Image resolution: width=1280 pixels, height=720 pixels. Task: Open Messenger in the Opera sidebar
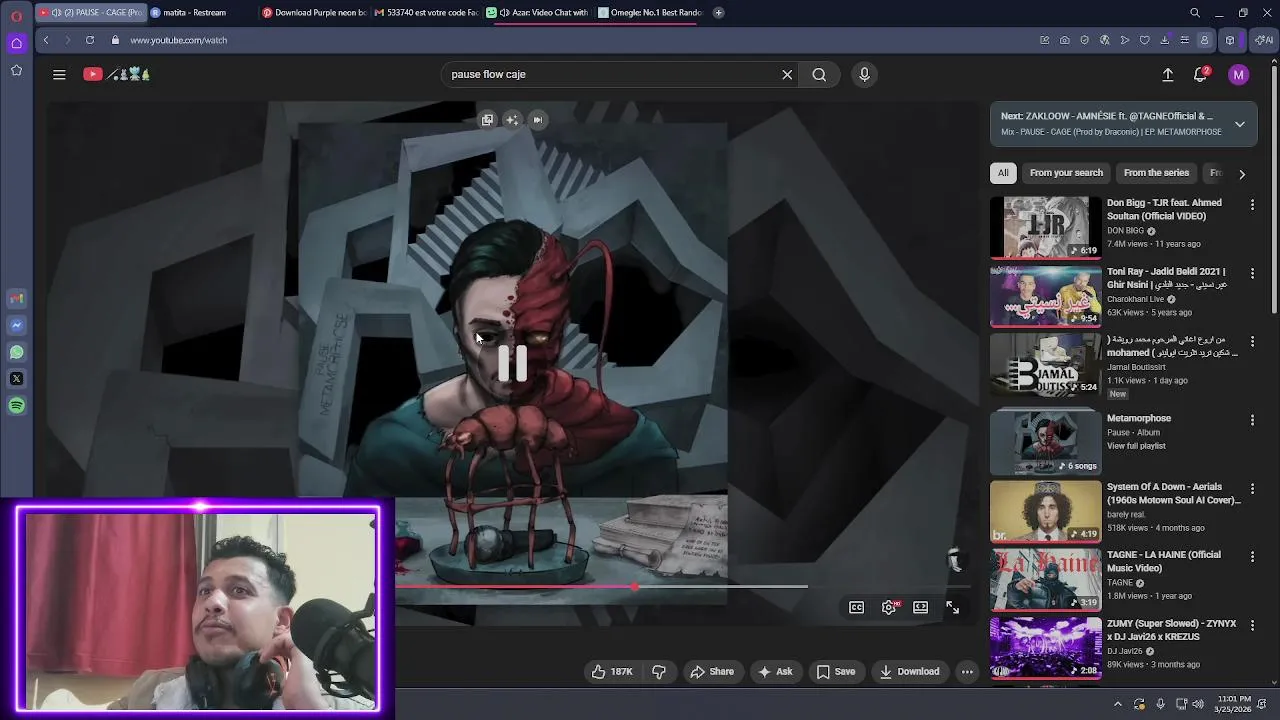tap(16, 325)
